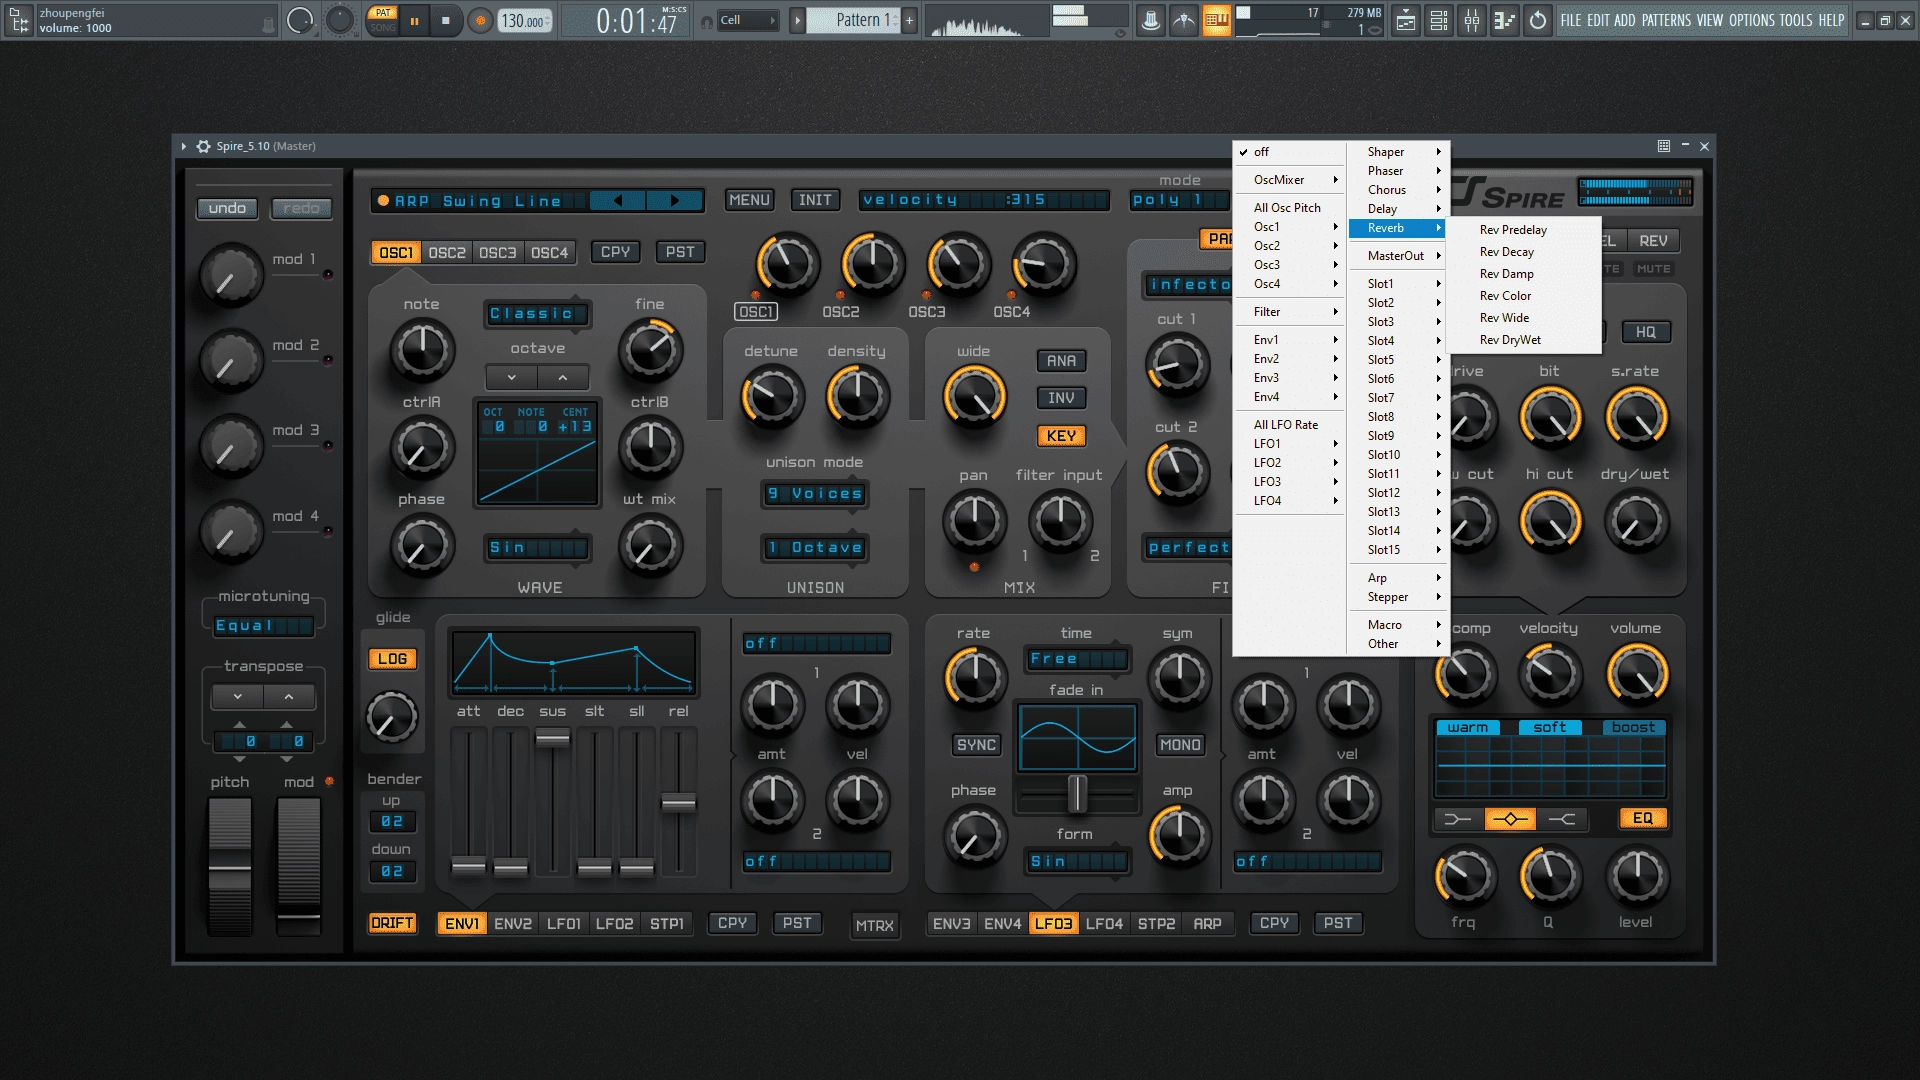Screen dimensions: 1920x1080
Task: Click the Spire undo button
Action: [x=227, y=208]
